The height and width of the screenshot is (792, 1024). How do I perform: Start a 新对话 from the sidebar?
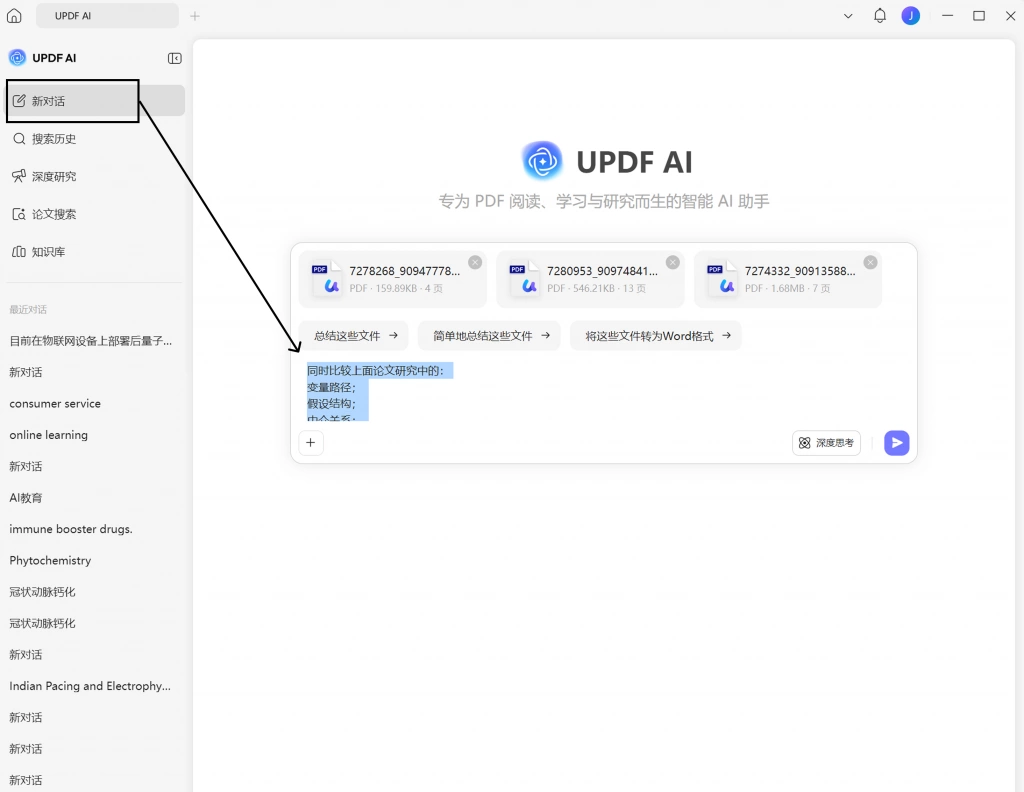[95, 101]
